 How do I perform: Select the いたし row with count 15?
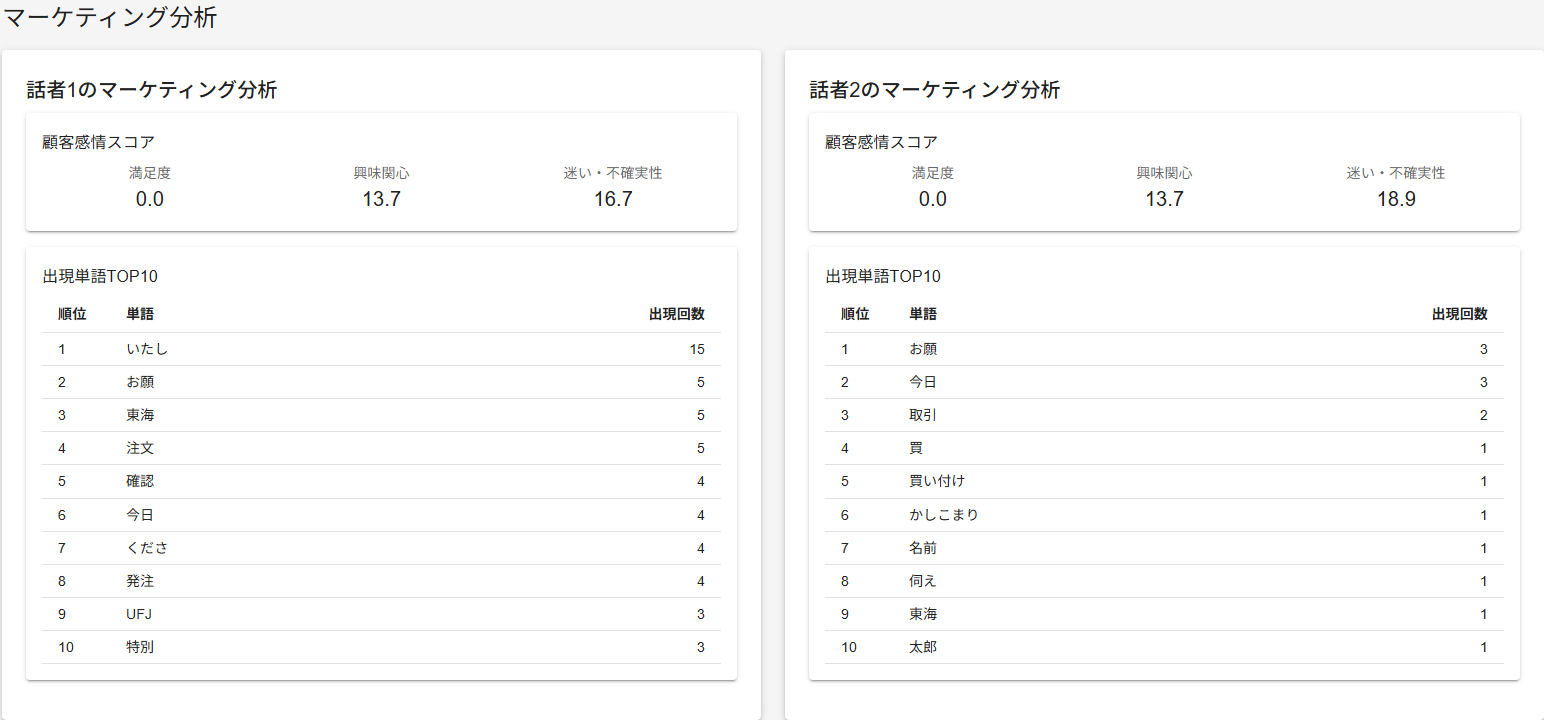(x=381, y=349)
